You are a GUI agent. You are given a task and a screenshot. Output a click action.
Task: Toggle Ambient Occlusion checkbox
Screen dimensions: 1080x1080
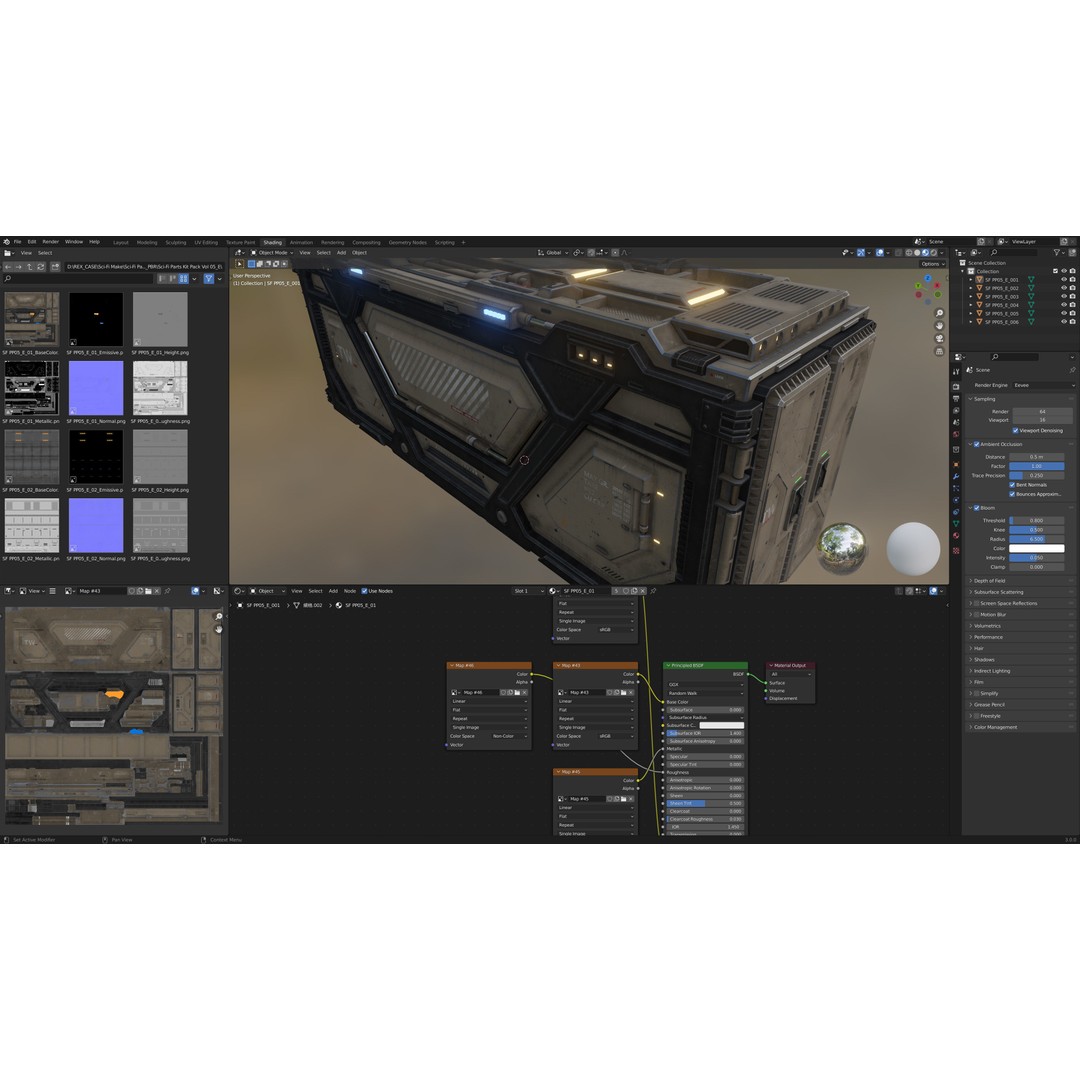976,444
